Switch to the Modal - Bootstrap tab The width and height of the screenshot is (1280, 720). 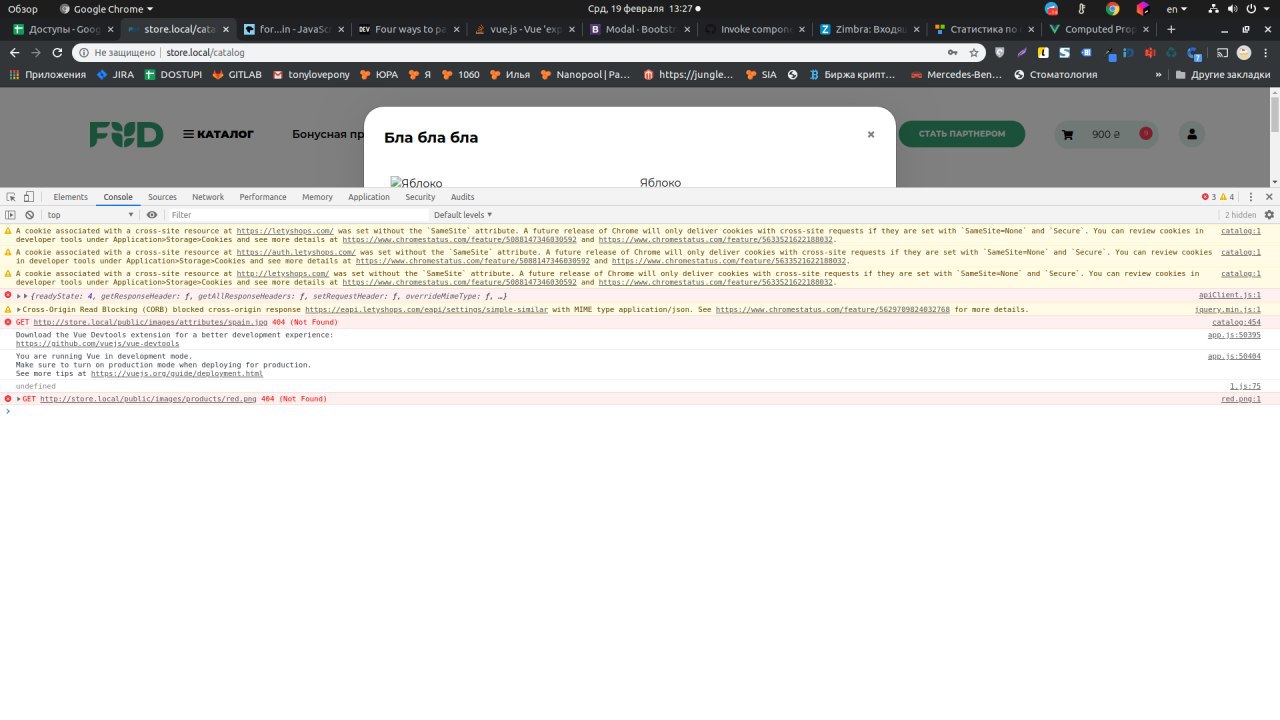coord(639,29)
